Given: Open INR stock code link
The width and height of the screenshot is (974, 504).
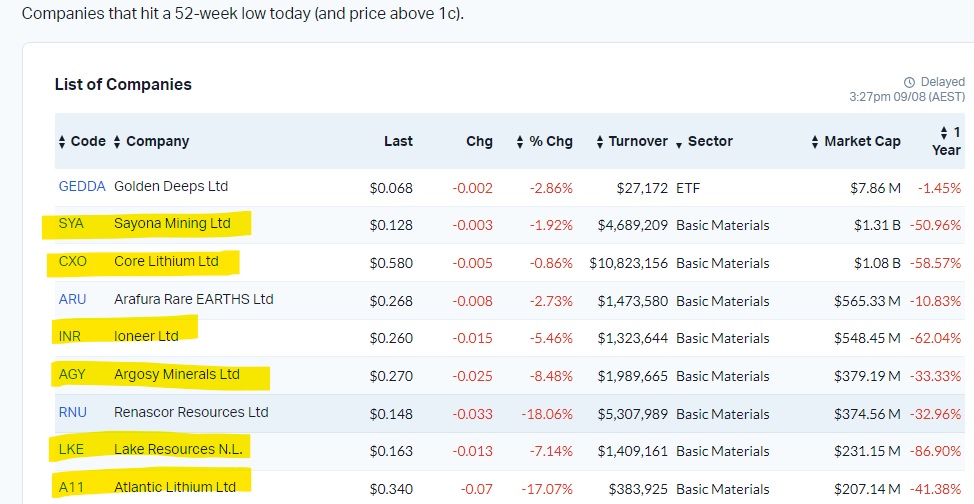Looking at the screenshot, I should coord(70,336).
